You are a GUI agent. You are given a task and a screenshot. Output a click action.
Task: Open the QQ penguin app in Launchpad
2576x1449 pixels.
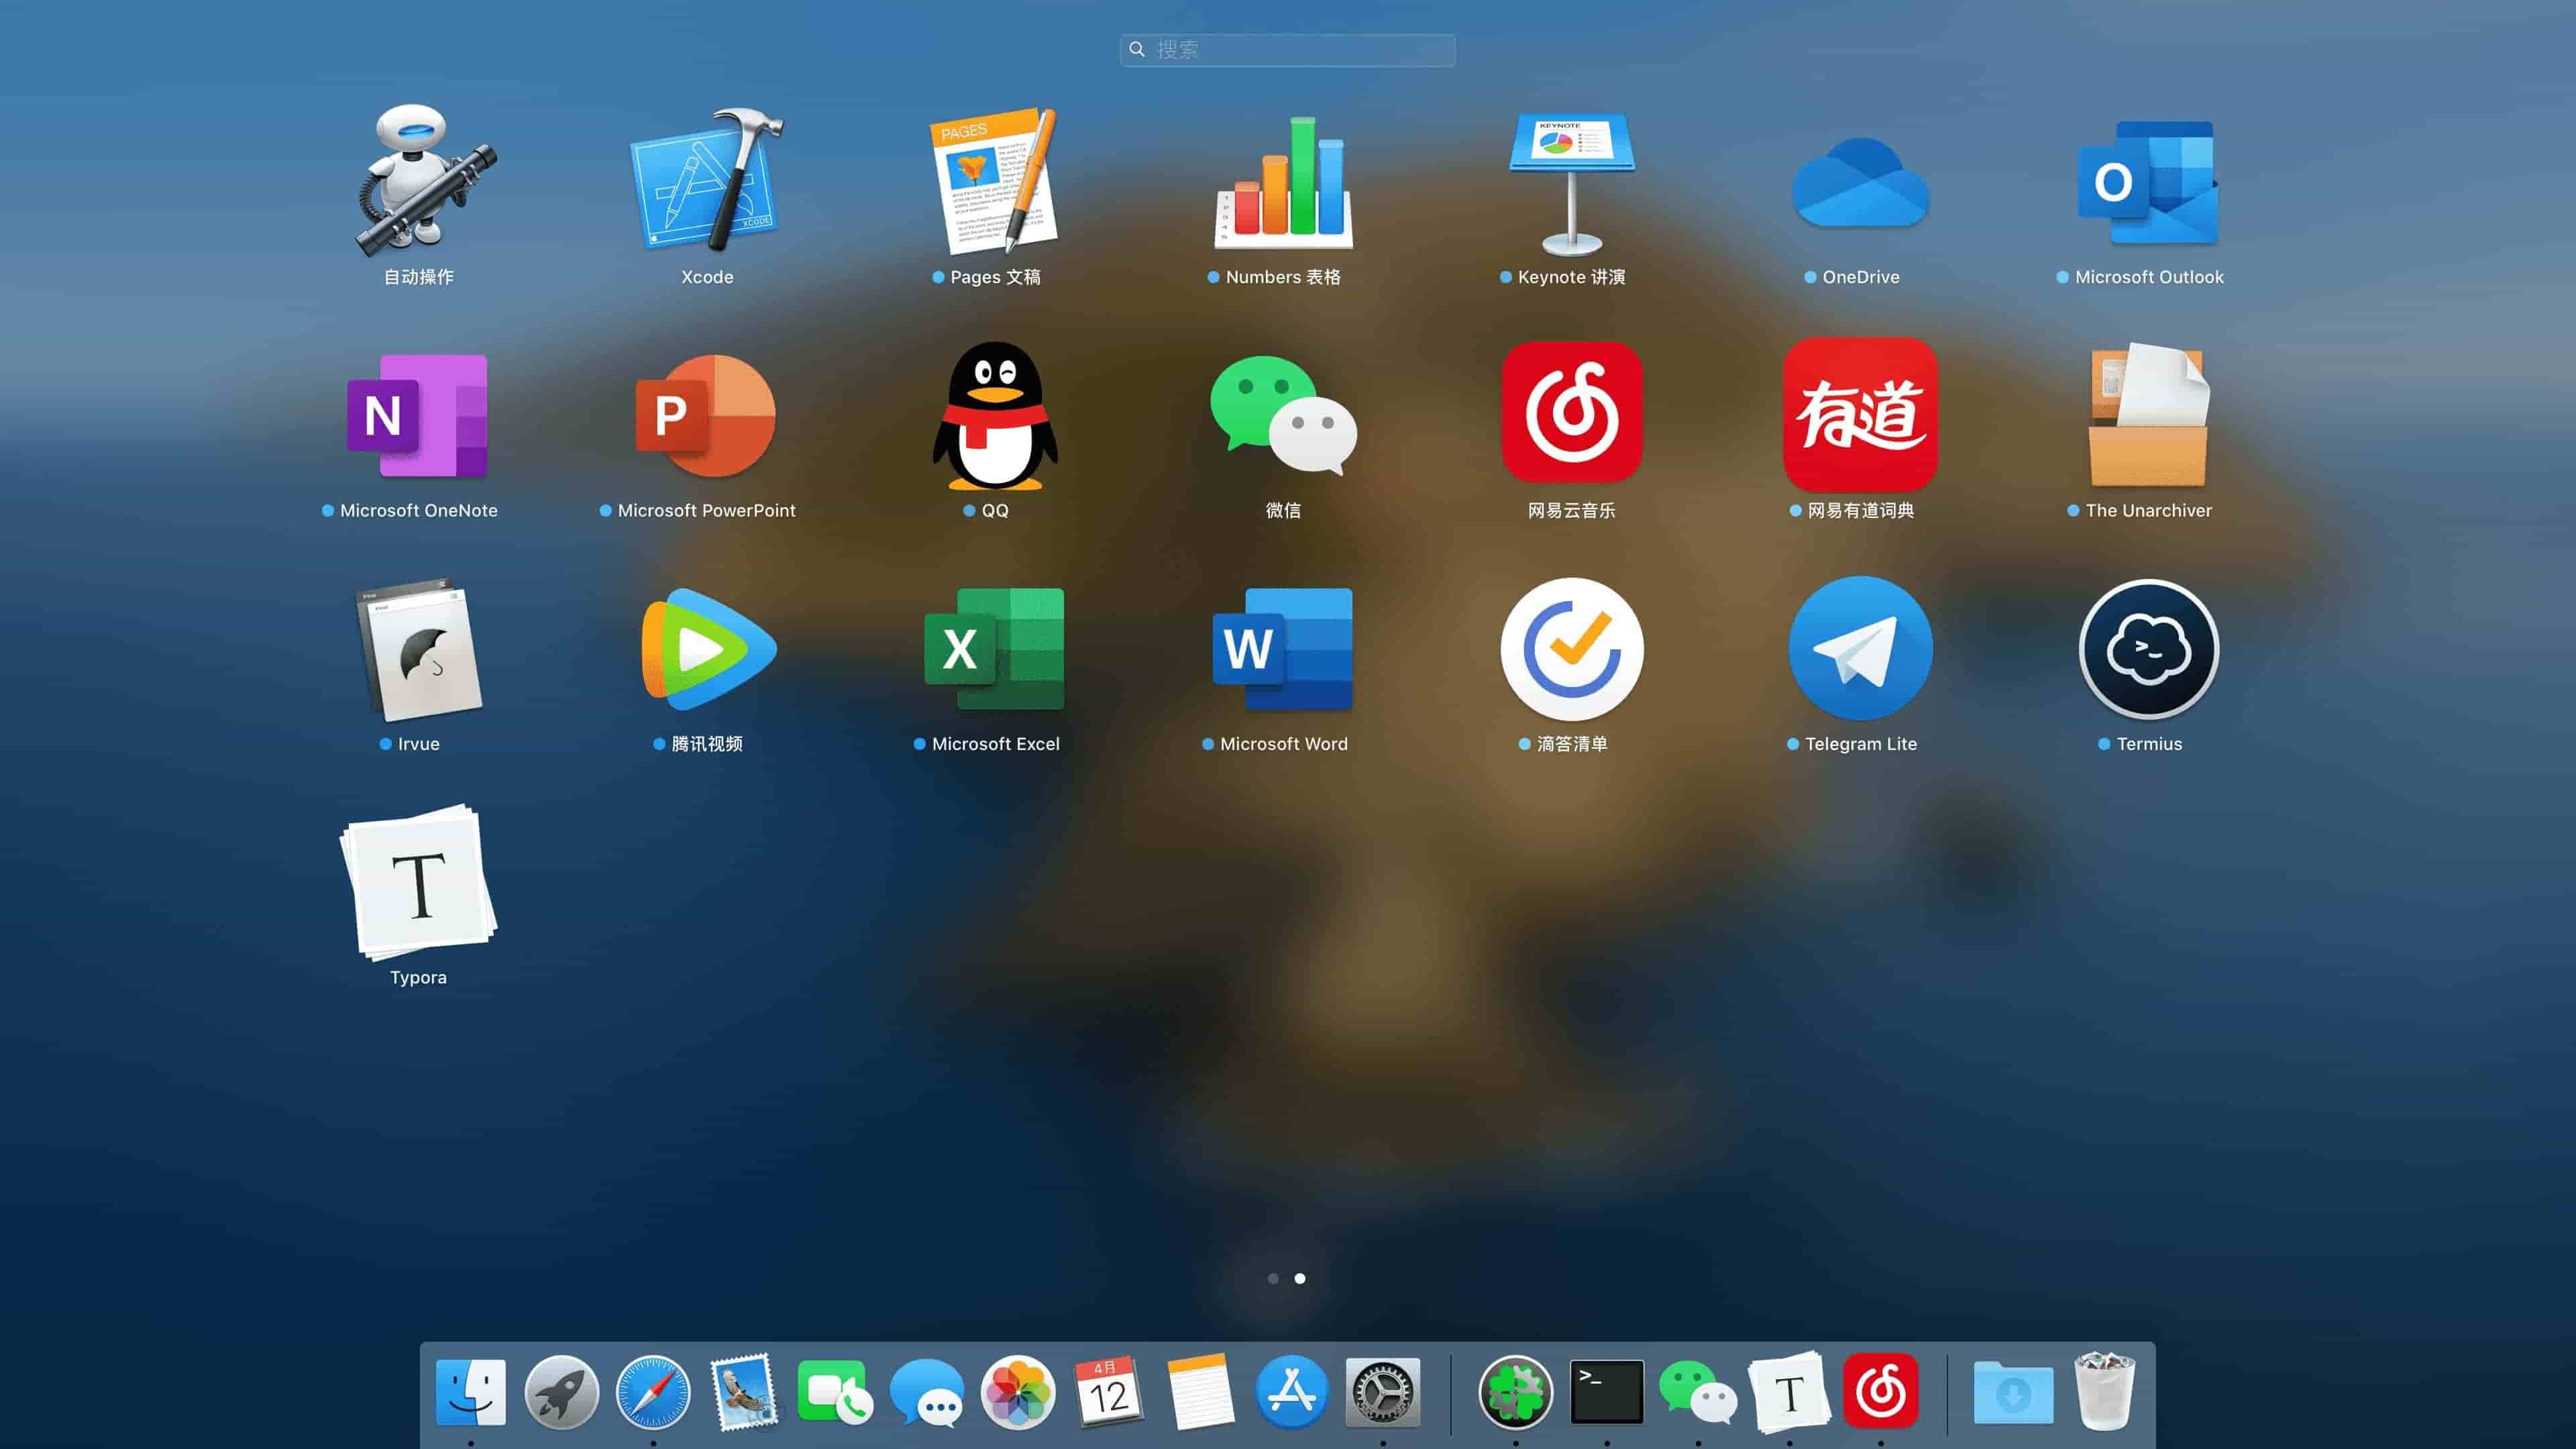tap(995, 416)
